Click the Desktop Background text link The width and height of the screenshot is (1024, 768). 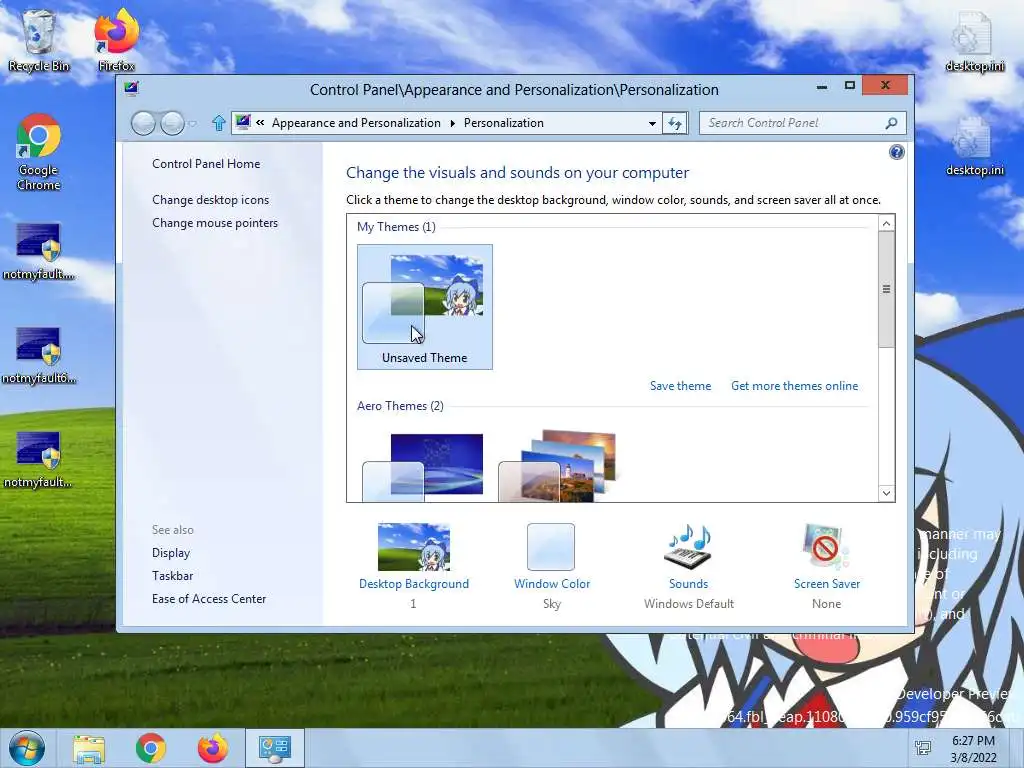point(414,584)
